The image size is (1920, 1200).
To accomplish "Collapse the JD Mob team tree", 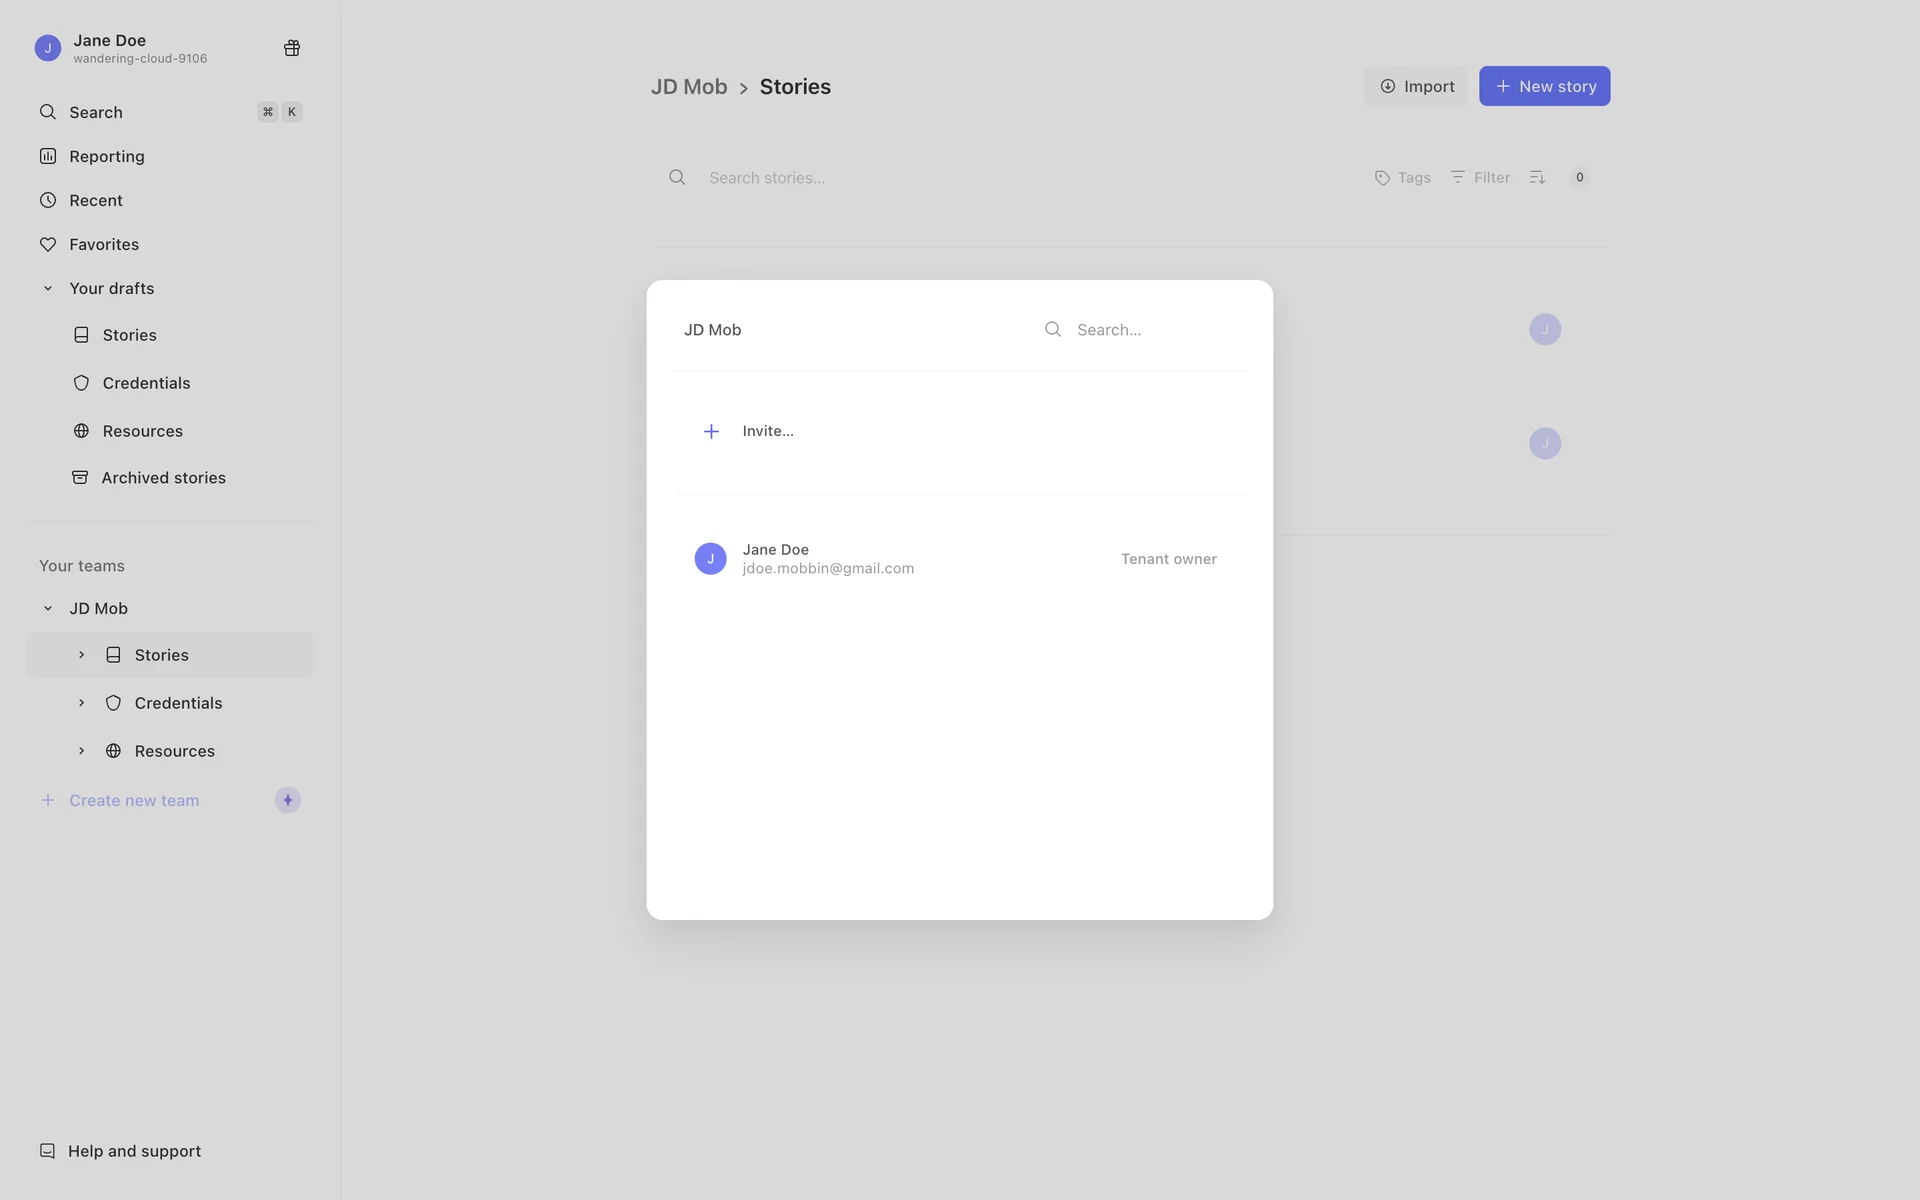I will [x=48, y=608].
